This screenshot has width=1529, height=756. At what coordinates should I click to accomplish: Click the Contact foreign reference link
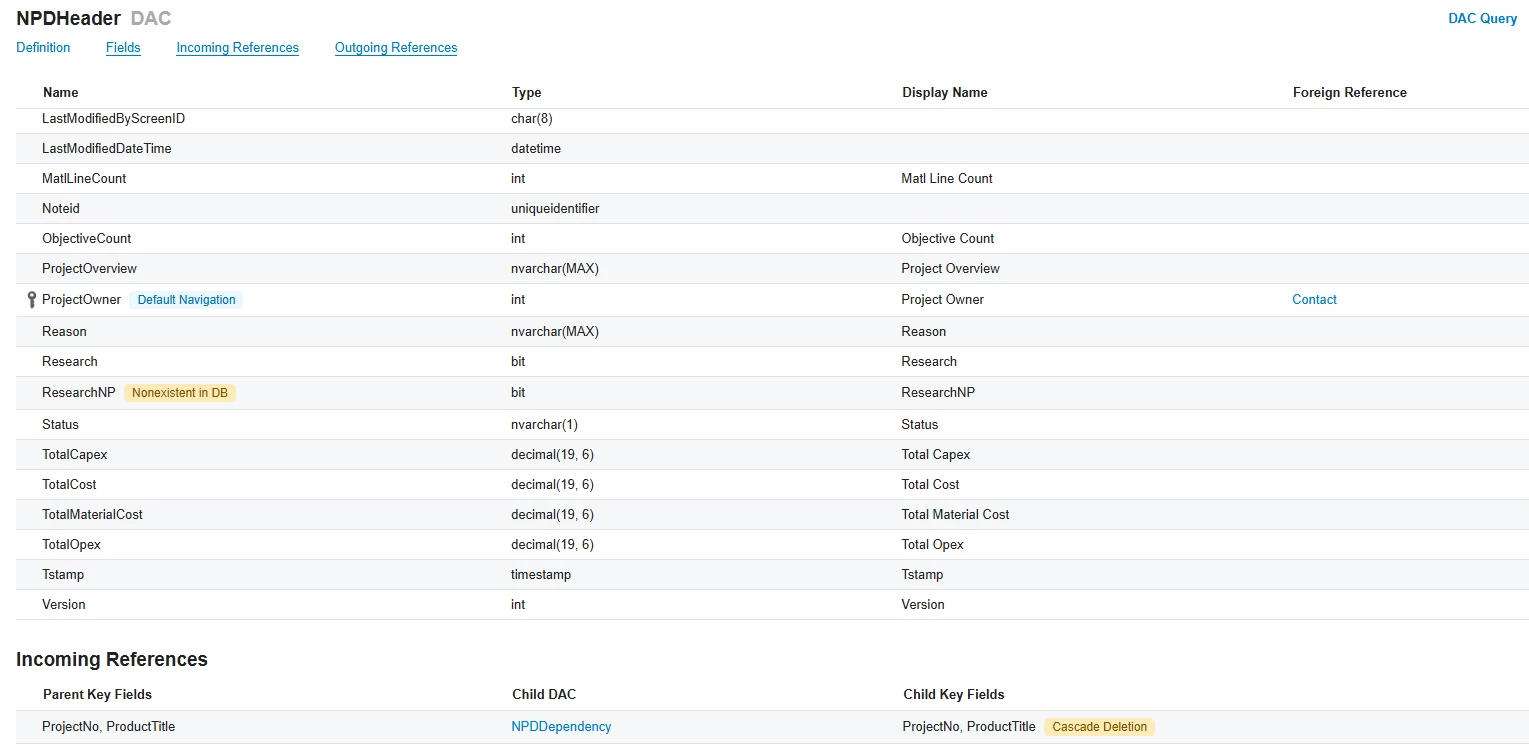point(1313,299)
